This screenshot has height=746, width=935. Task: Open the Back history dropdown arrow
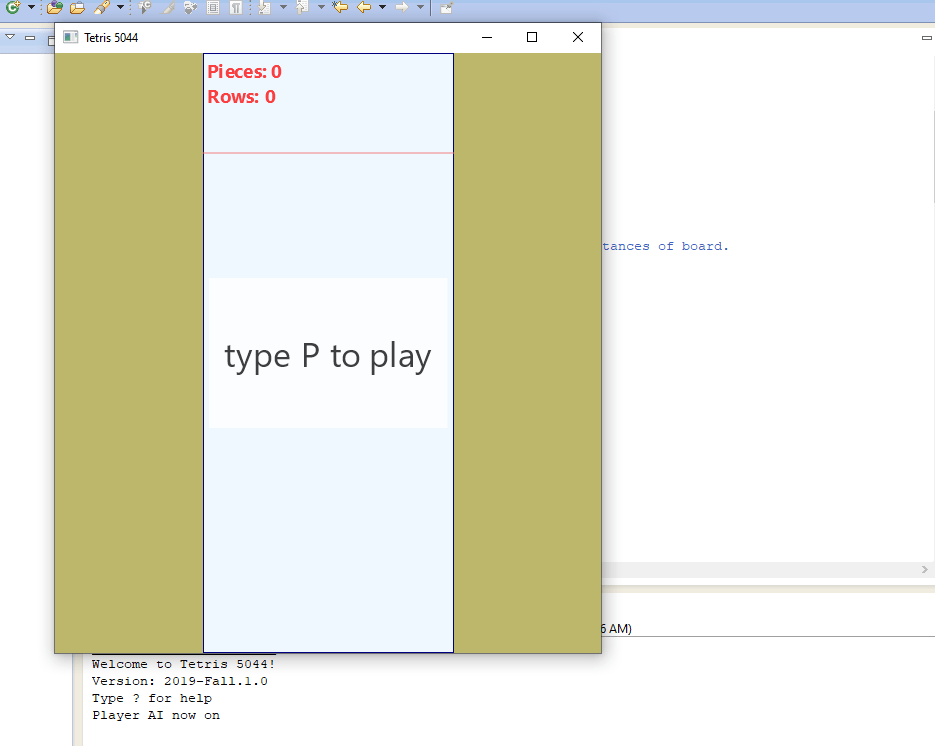[382, 7]
